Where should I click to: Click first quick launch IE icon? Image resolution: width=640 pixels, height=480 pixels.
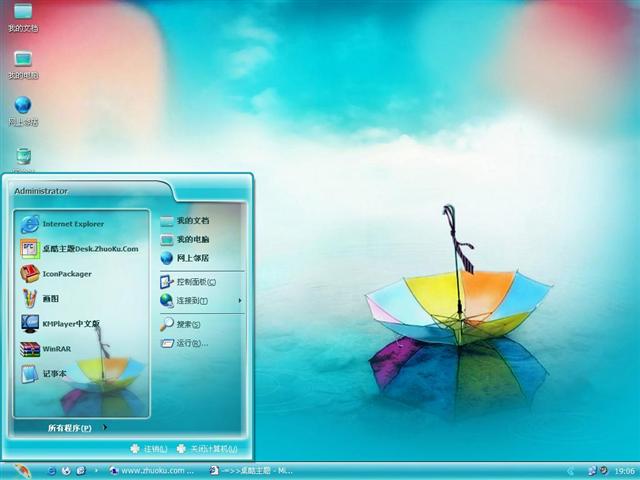click(x=52, y=471)
